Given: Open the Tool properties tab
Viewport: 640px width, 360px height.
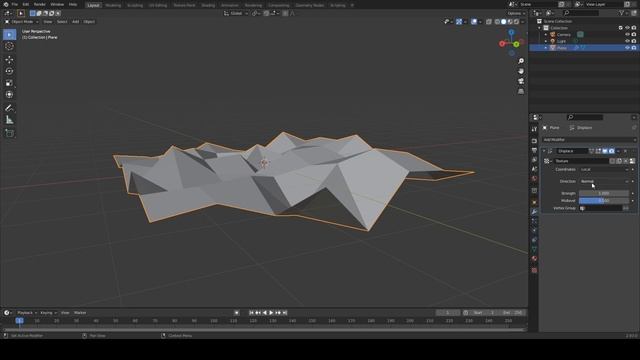Looking at the screenshot, I should coord(534,129).
